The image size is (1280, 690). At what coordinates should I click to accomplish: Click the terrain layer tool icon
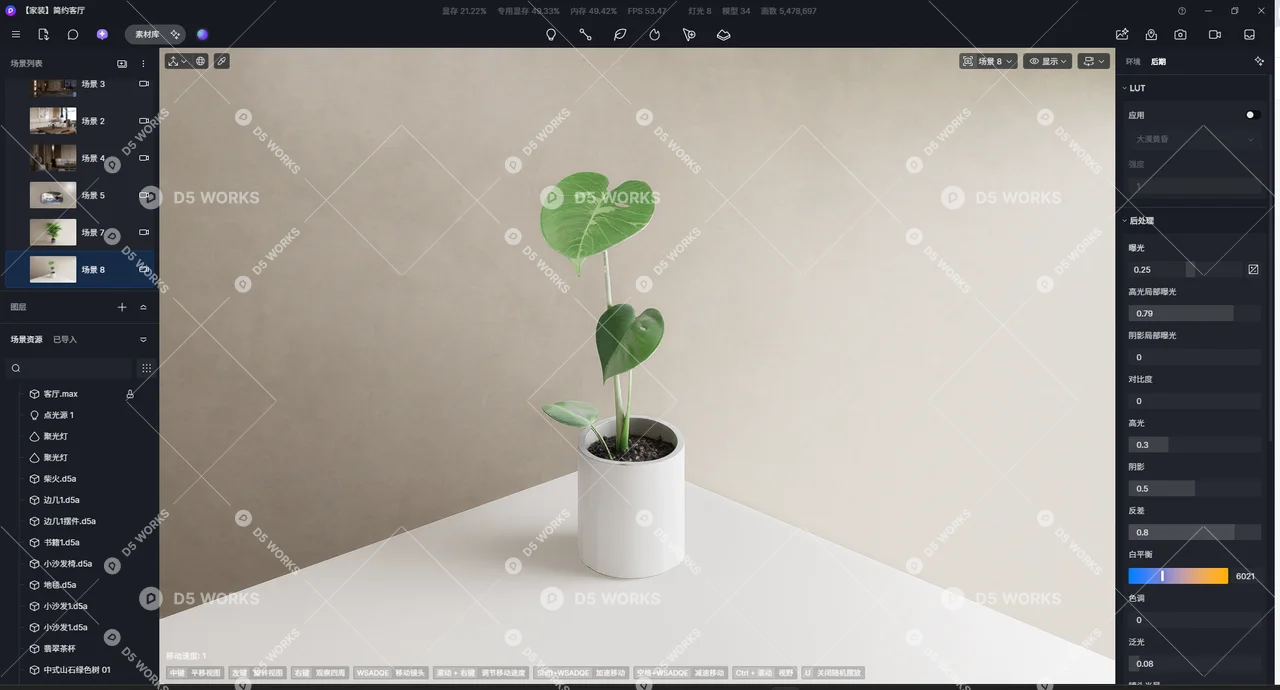pos(724,34)
